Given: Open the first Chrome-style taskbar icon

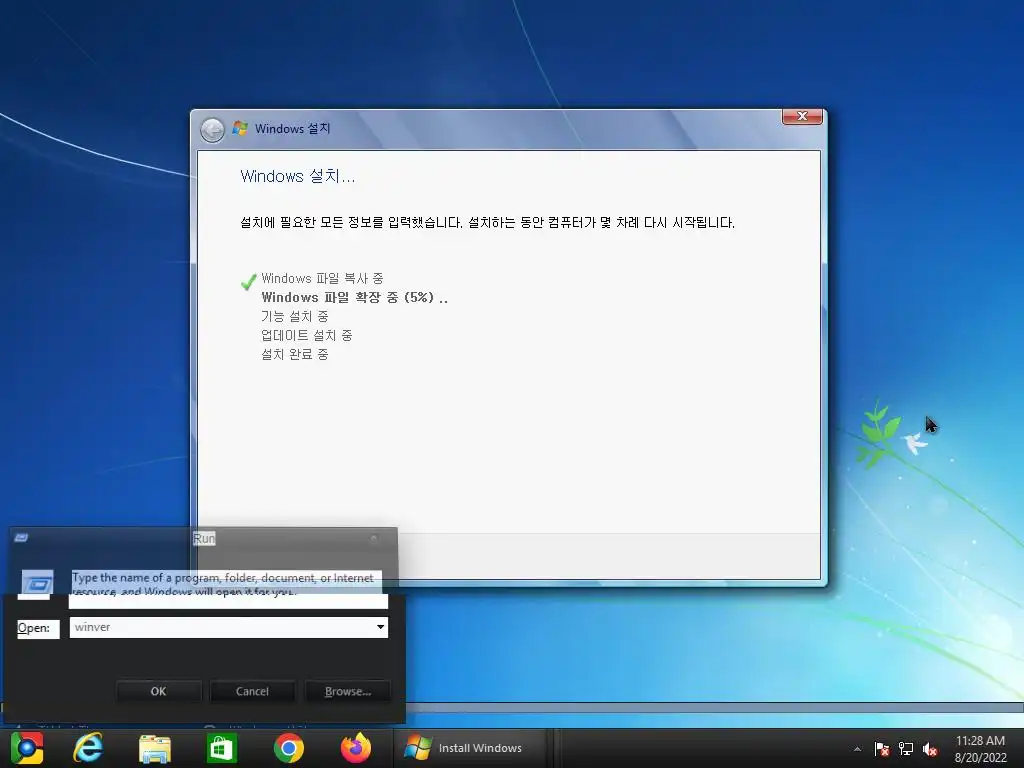Looking at the screenshot, I should tap(27, 748).
